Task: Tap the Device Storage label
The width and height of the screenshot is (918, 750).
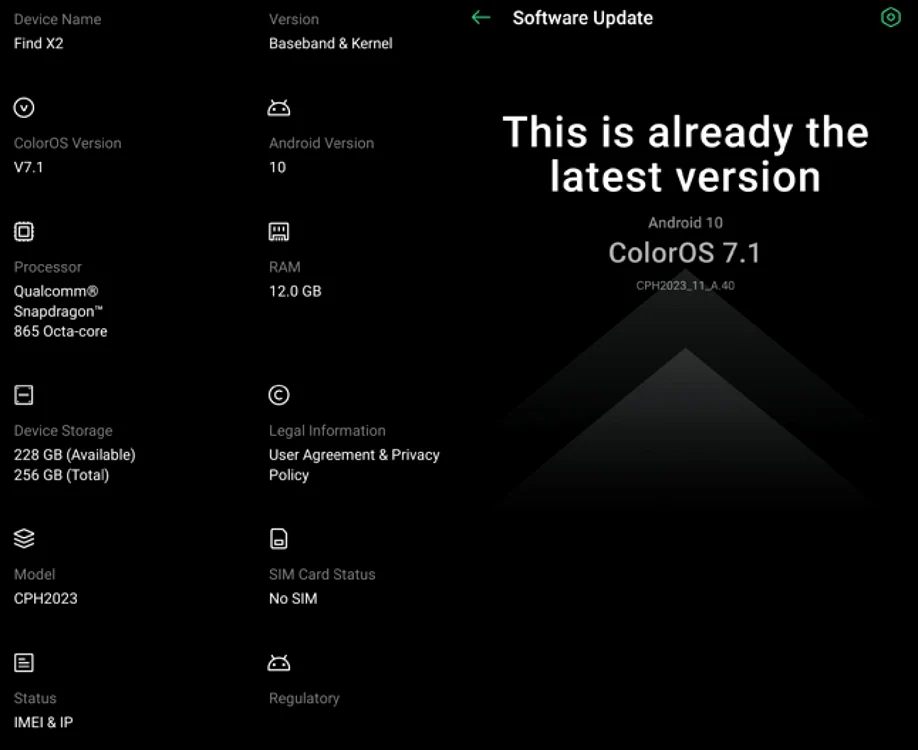Action: [x=63, y=431]
